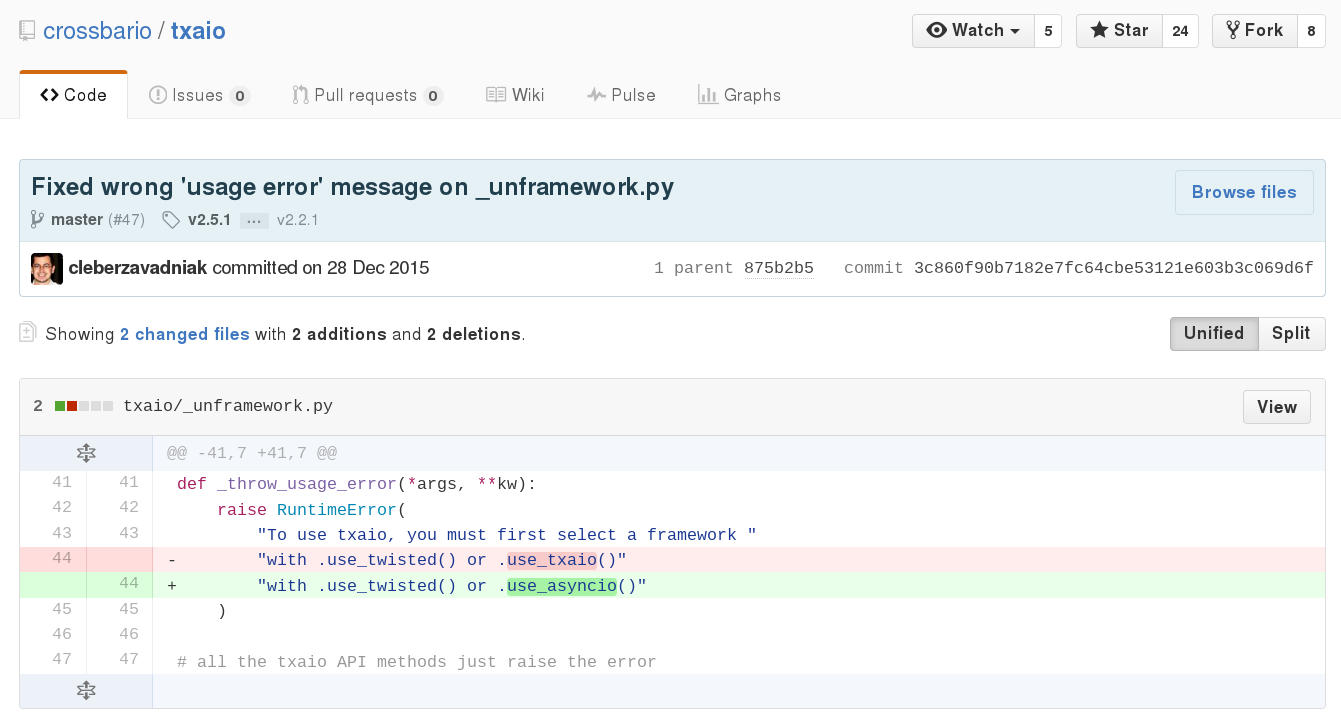Open the Pull requests tab

click(367, 95)
